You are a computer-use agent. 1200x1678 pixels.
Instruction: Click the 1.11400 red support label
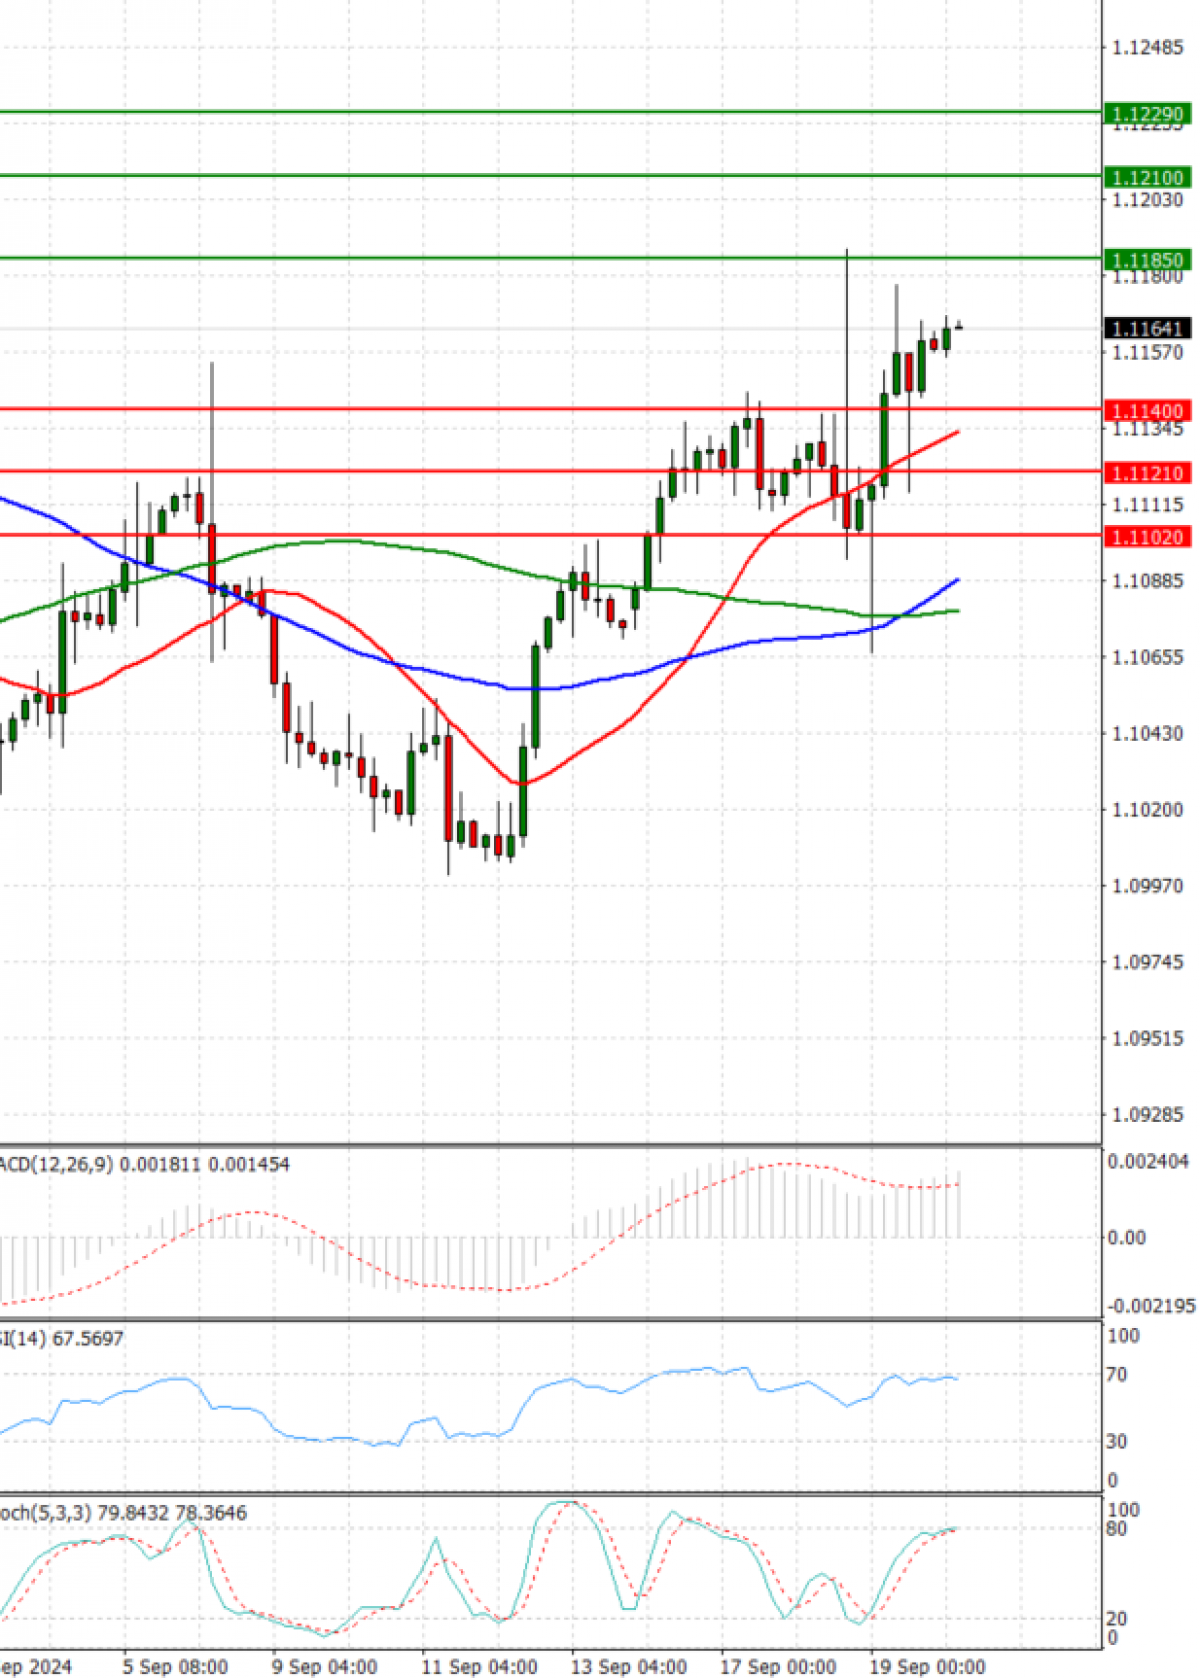click(x=1147, y=411)
